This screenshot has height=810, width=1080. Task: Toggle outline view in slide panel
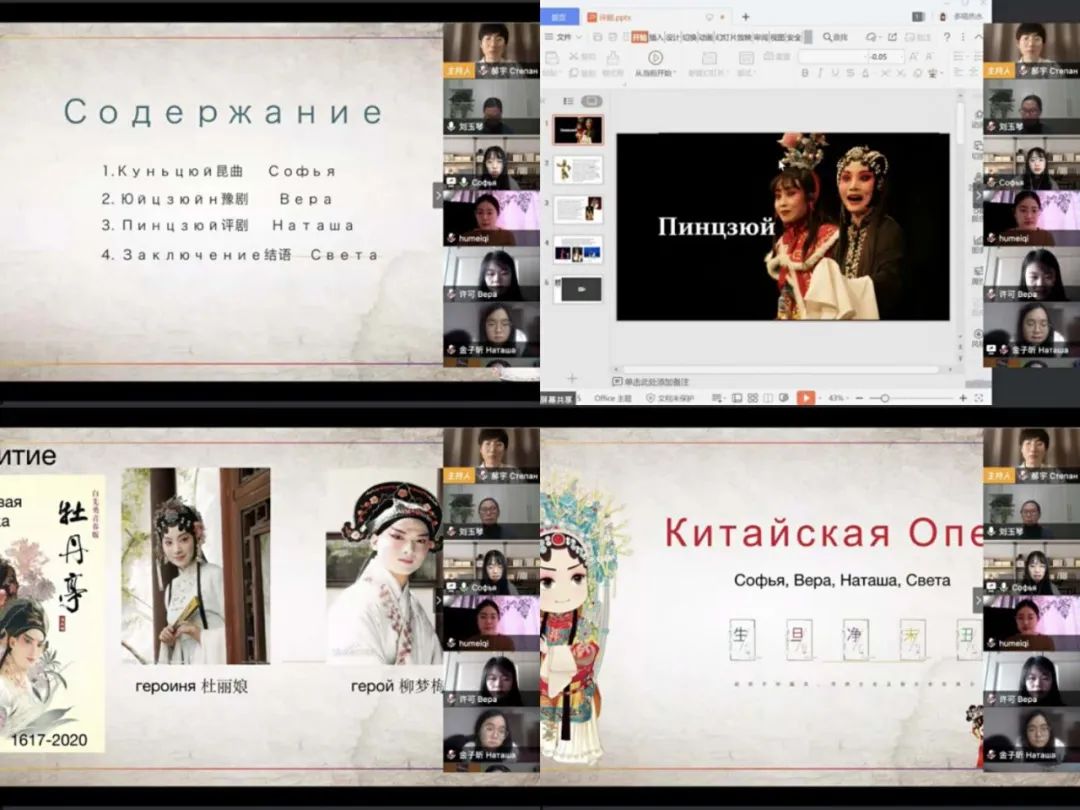568,101
